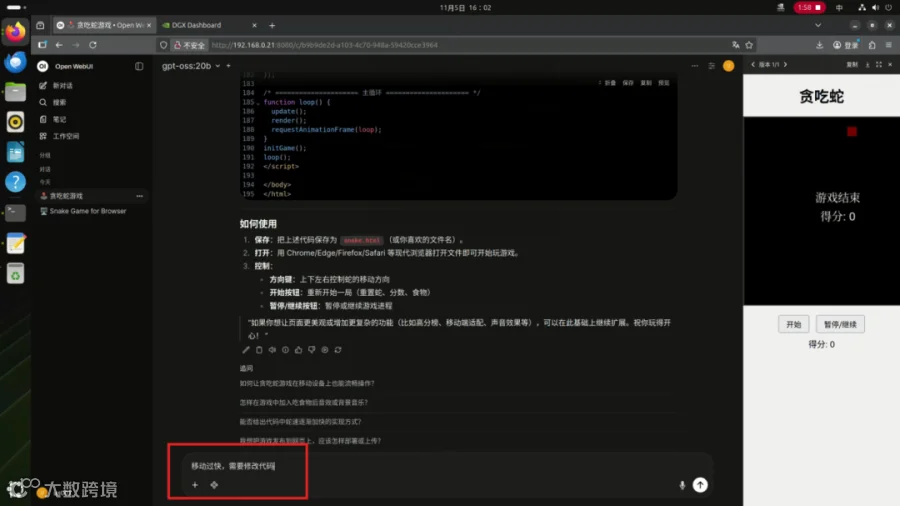Click the red food square in game canvas
The width and height of the screenshot is (900, 506).
coord(852,132)
